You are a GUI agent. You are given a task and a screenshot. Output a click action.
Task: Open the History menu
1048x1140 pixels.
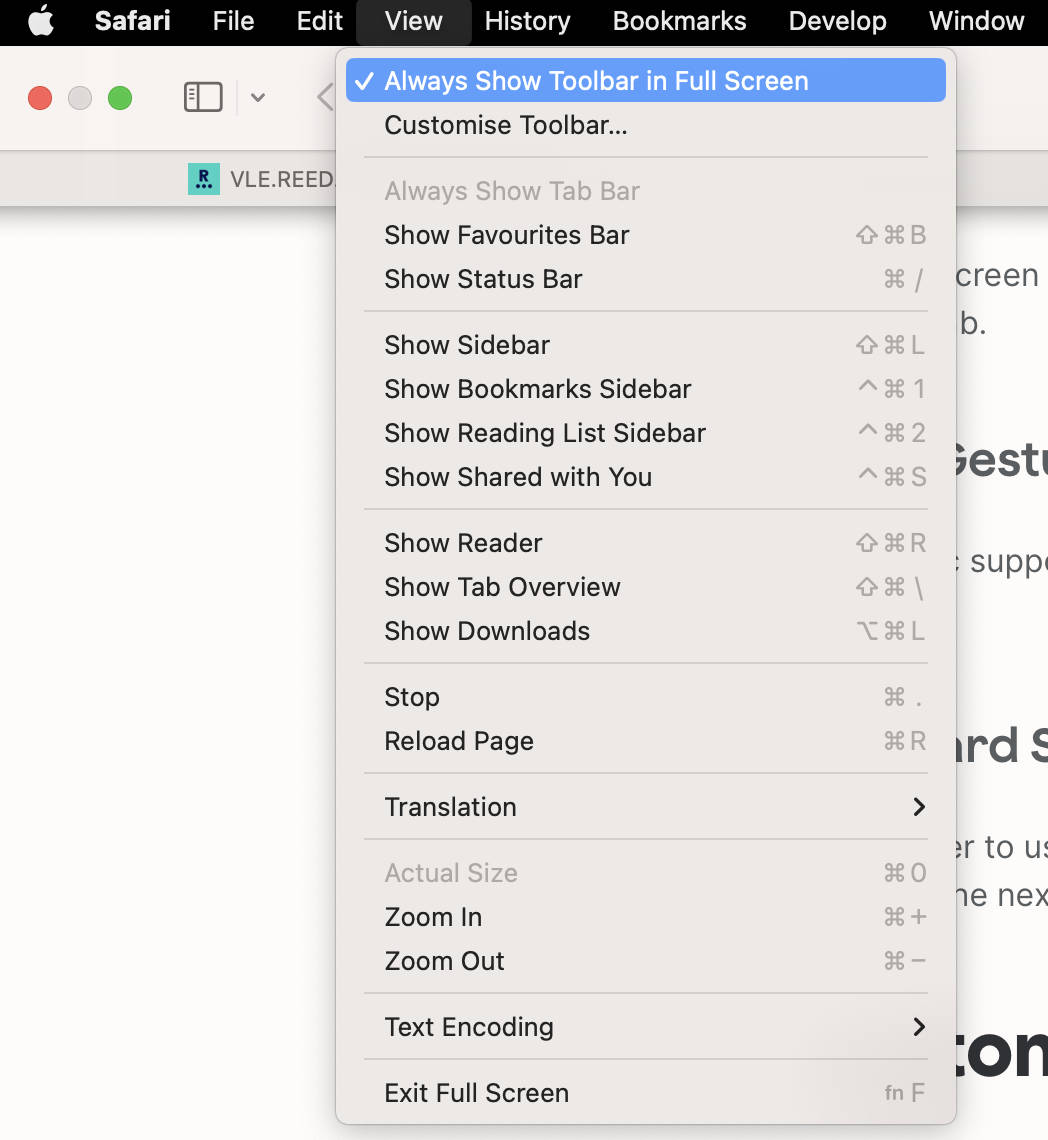527,21
